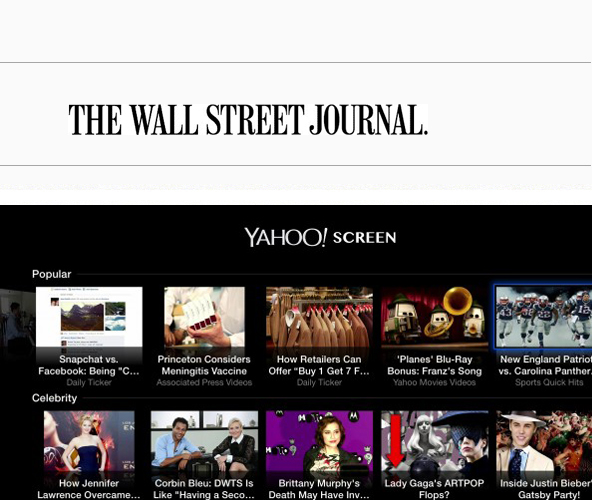Click the Yahoo! Screen logo
The width and height of the screenshot is (592, 500).
[320, 237]
